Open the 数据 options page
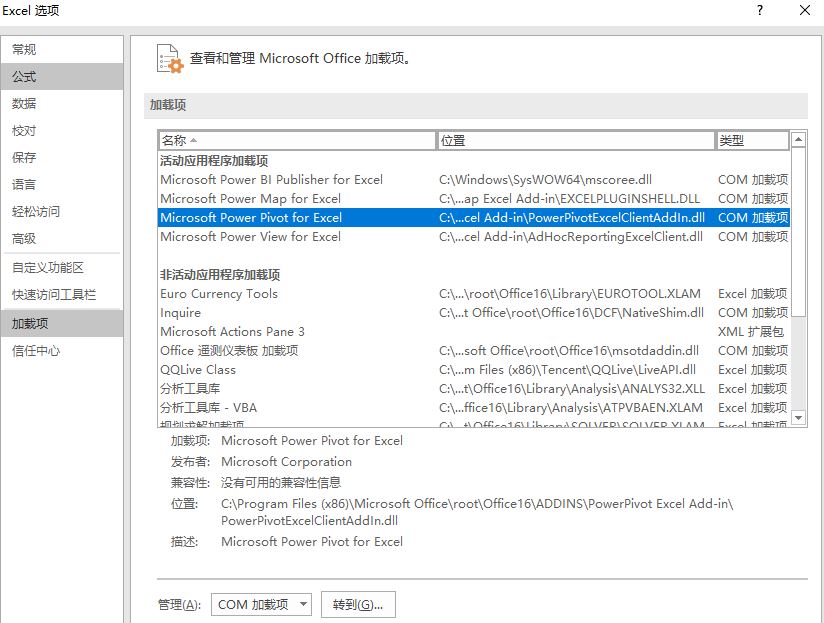Viewport: 824px width, 623px height. (62, 103)
